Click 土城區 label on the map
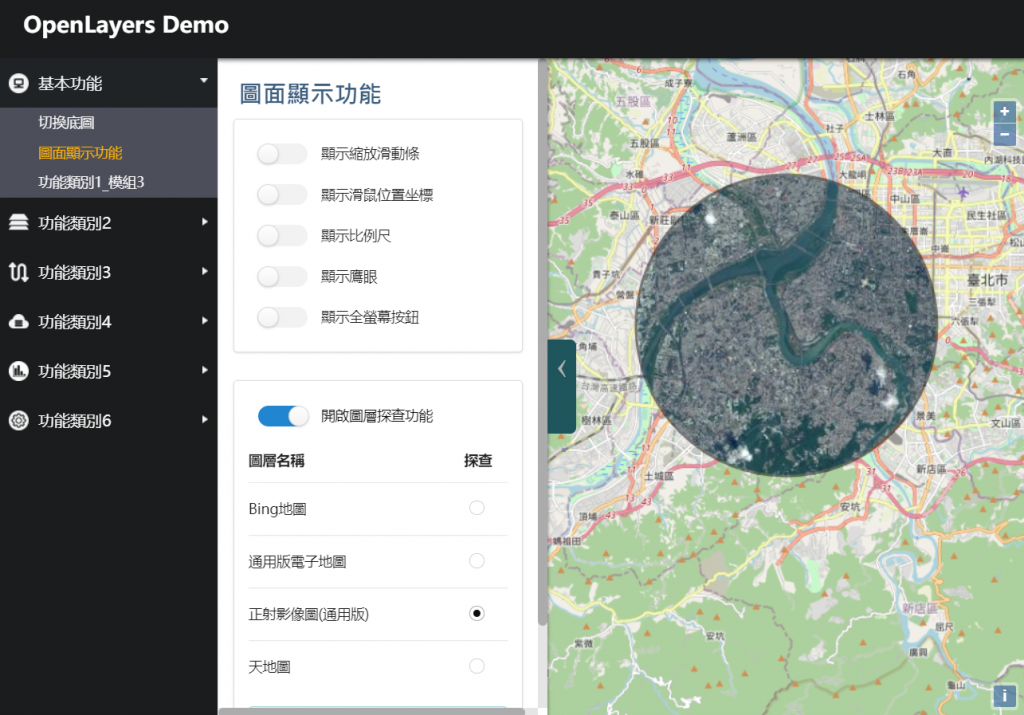Viewport: 1024px width, 715px height. click(659, 476)
